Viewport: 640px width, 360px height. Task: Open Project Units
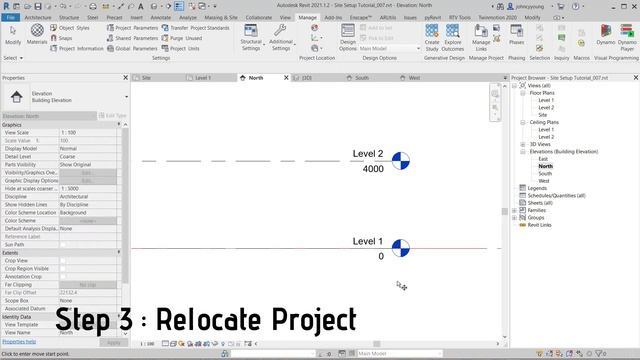coord(180,48)
